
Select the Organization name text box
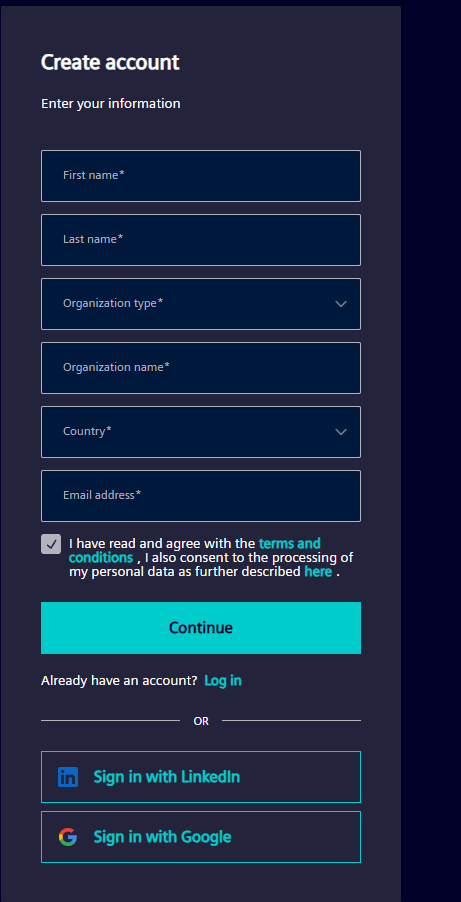(201, 368)
